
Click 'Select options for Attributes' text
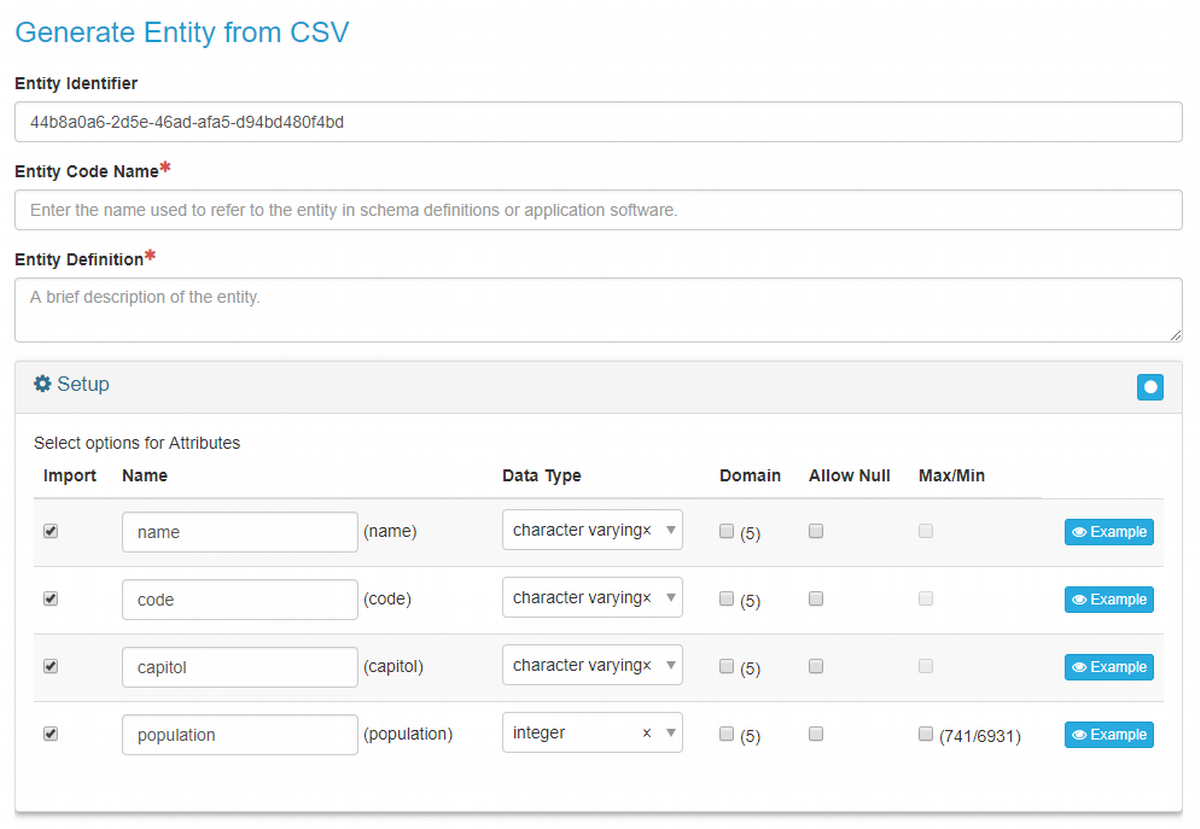[137, 443]
